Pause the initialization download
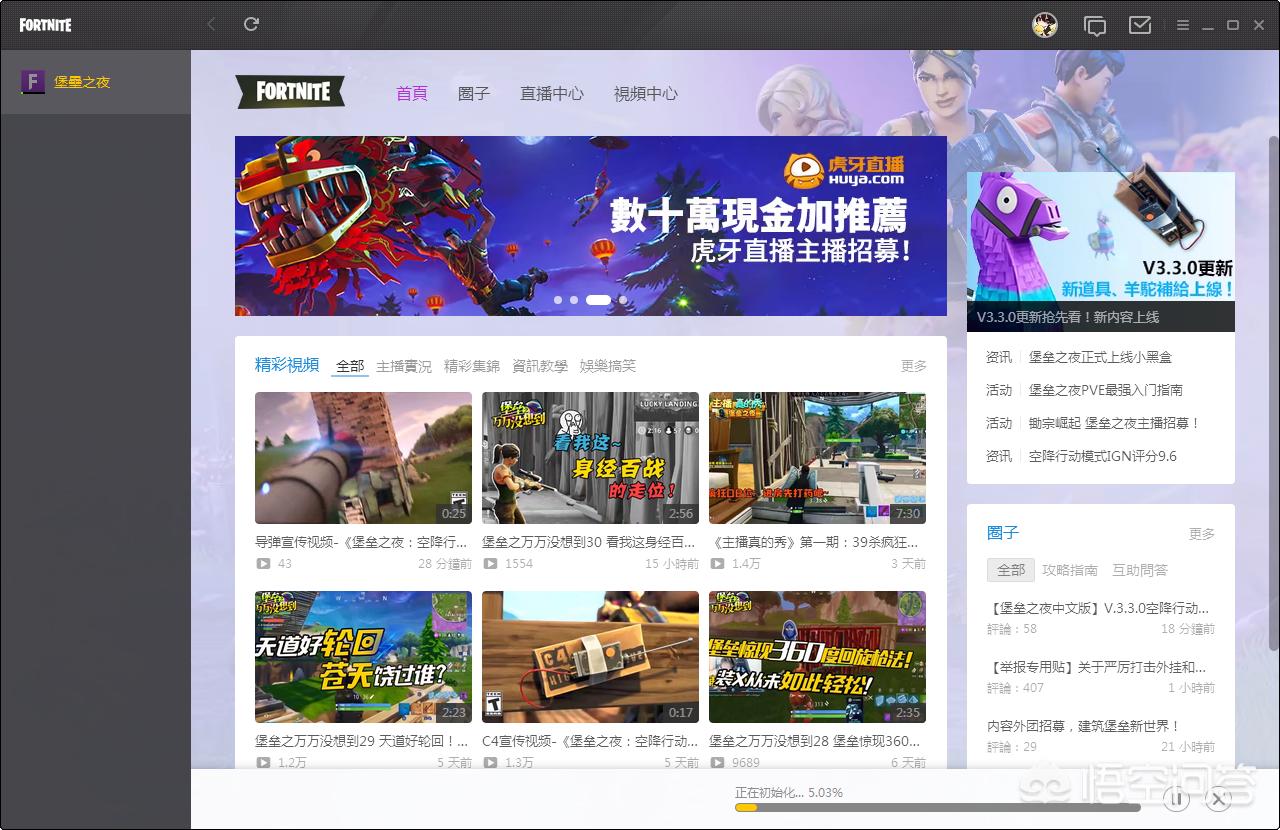The image size is (1280, 830). coord(1176,799)
